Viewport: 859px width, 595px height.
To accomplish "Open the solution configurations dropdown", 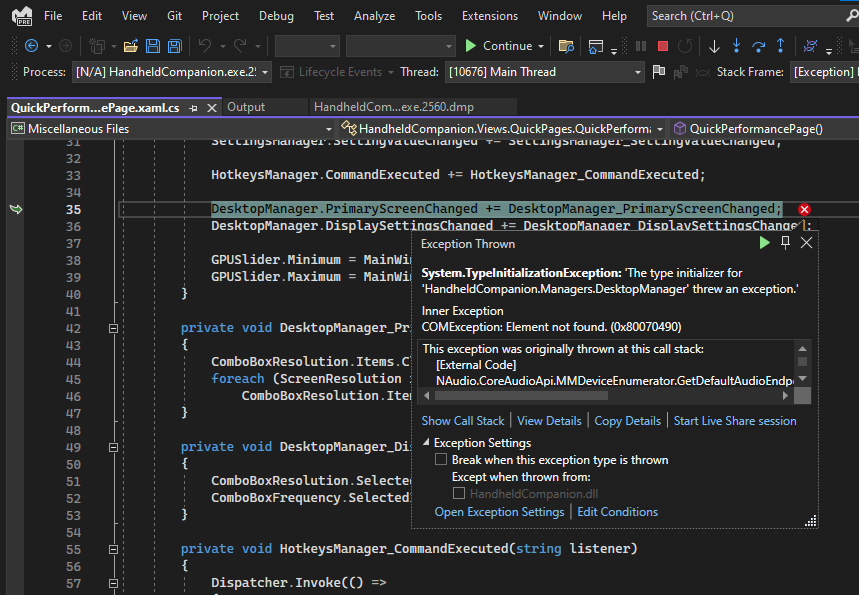I will point(307,46).
